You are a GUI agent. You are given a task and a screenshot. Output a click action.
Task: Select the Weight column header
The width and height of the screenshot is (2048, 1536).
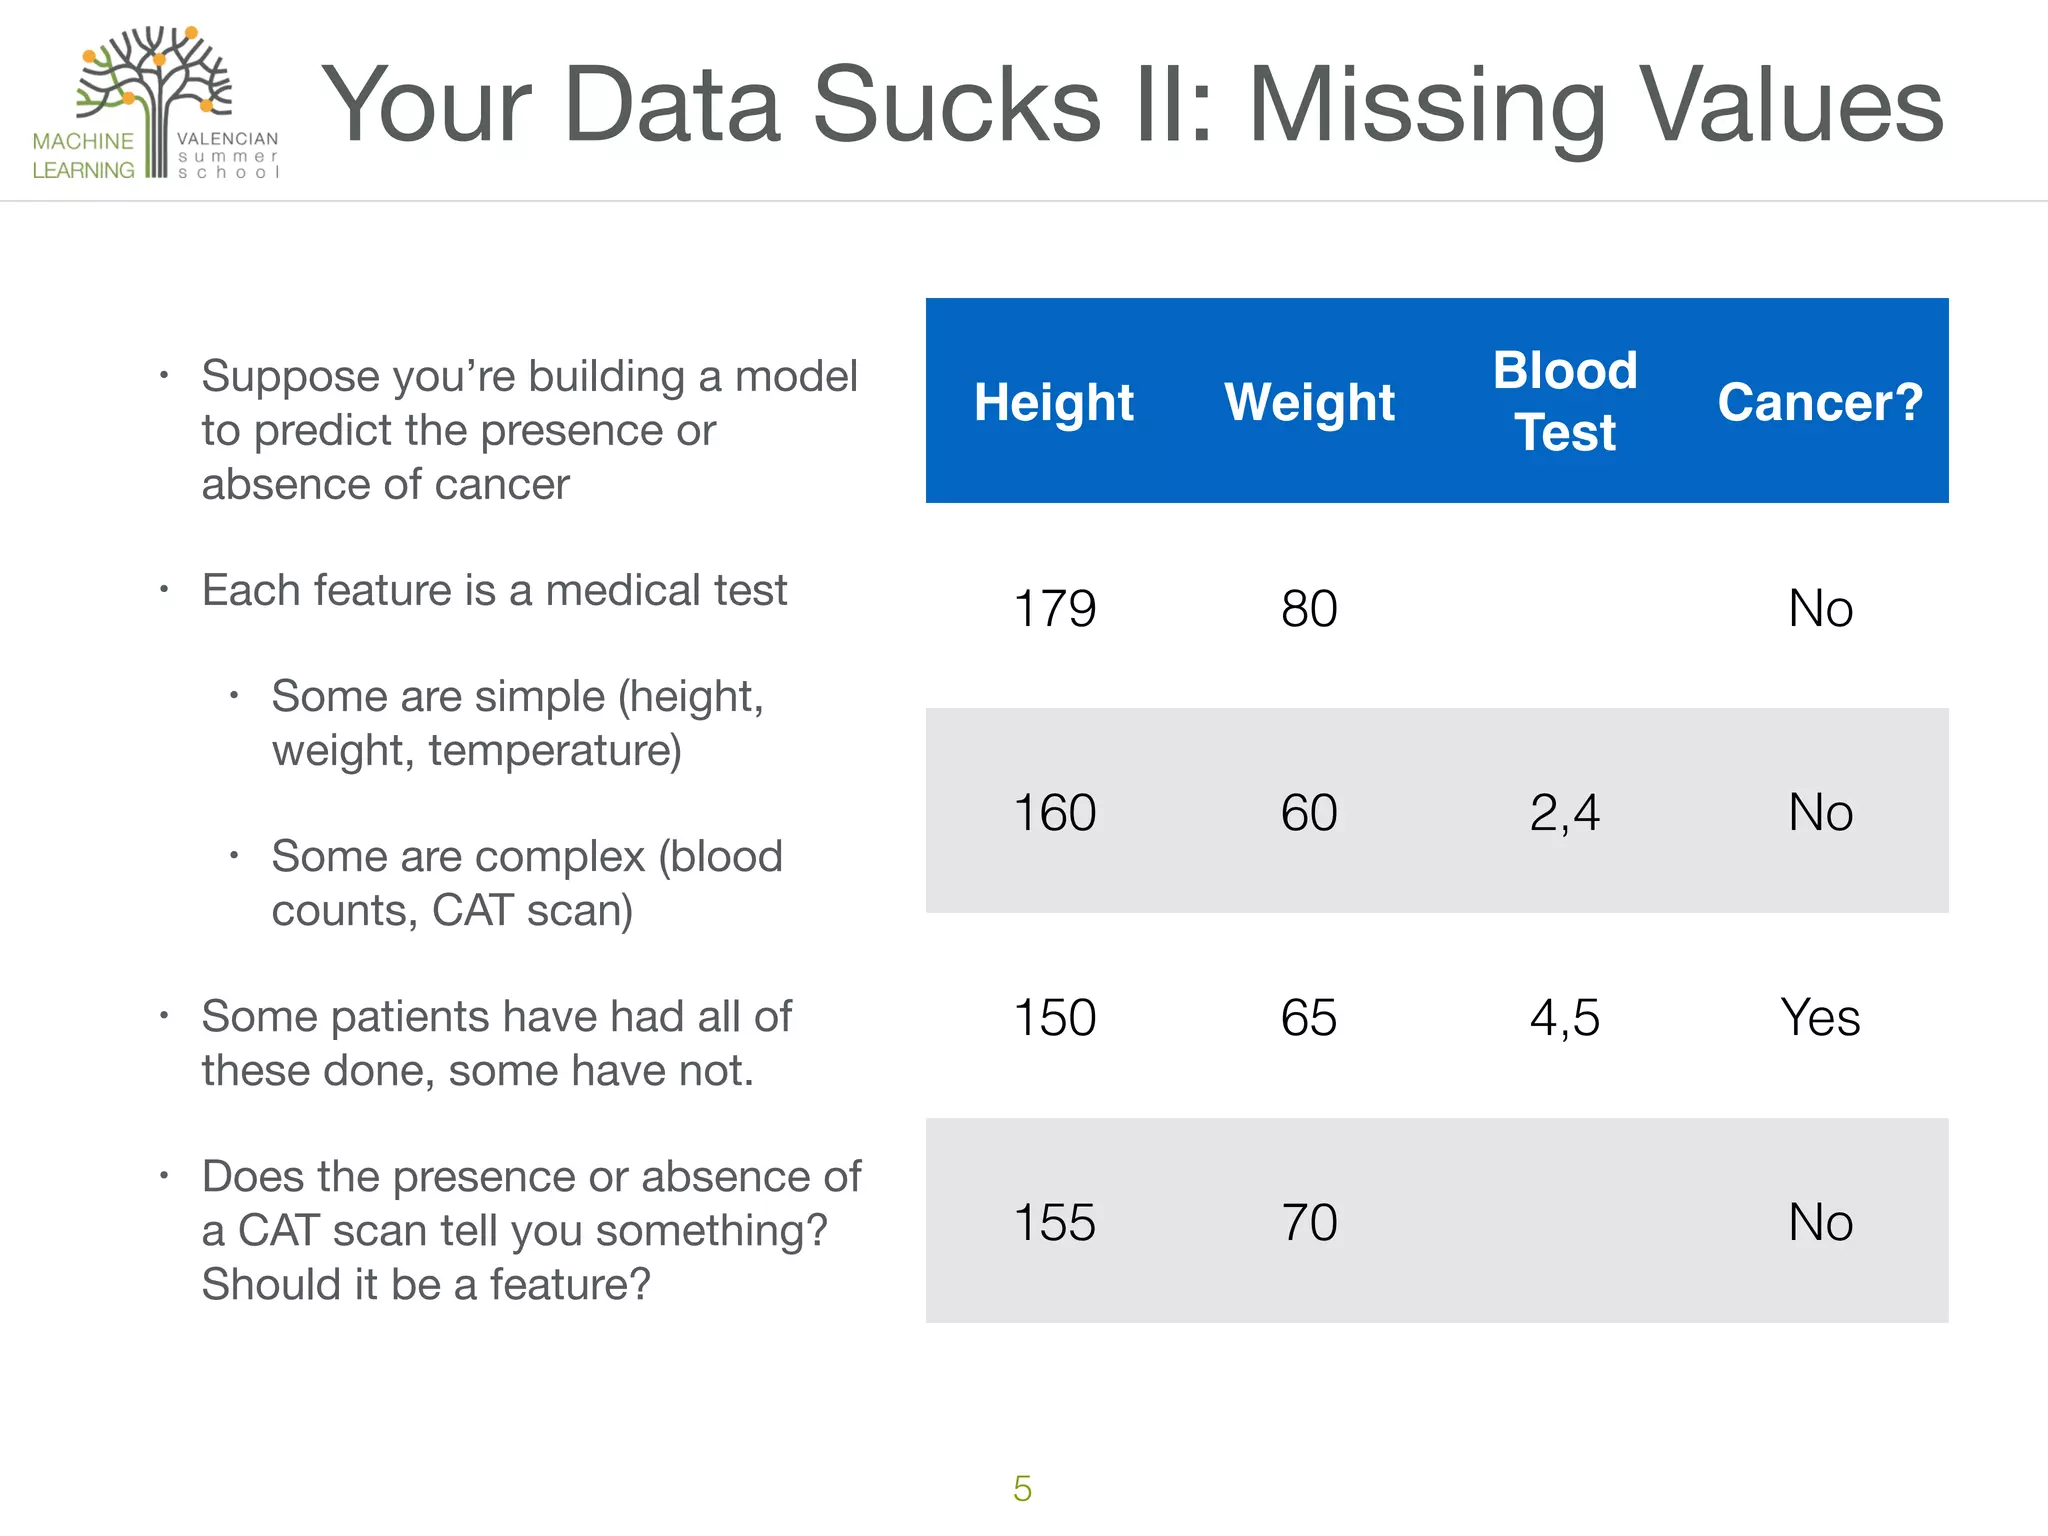(1309, 402)
